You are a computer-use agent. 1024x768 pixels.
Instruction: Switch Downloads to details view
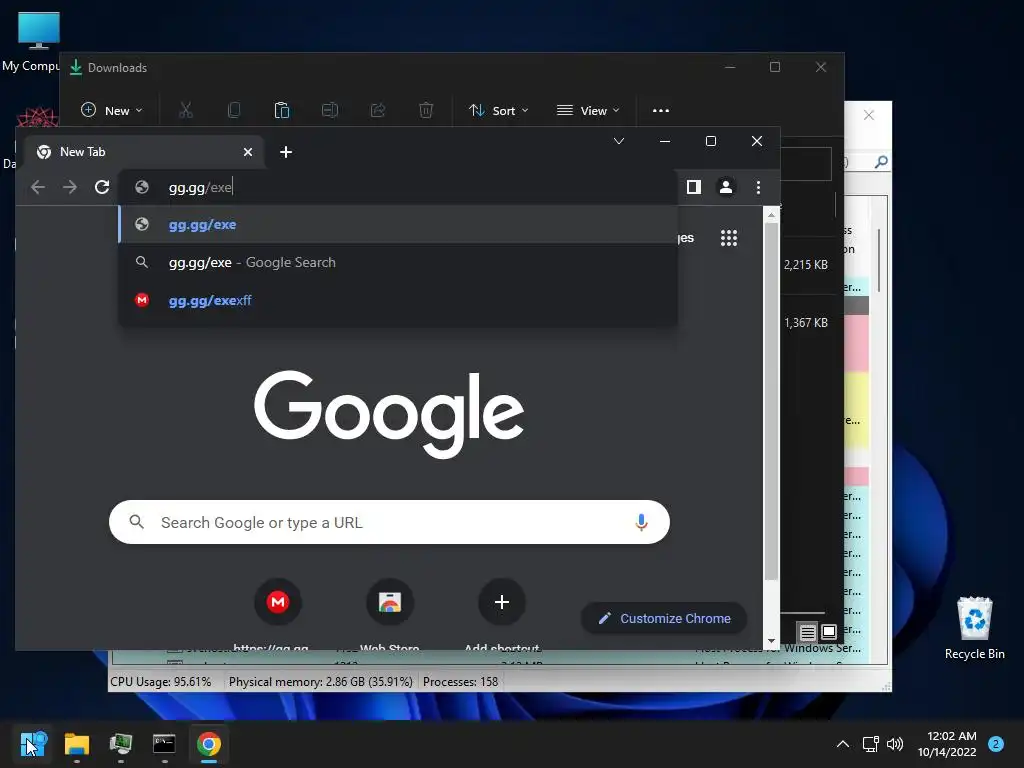tap(807, 632)
